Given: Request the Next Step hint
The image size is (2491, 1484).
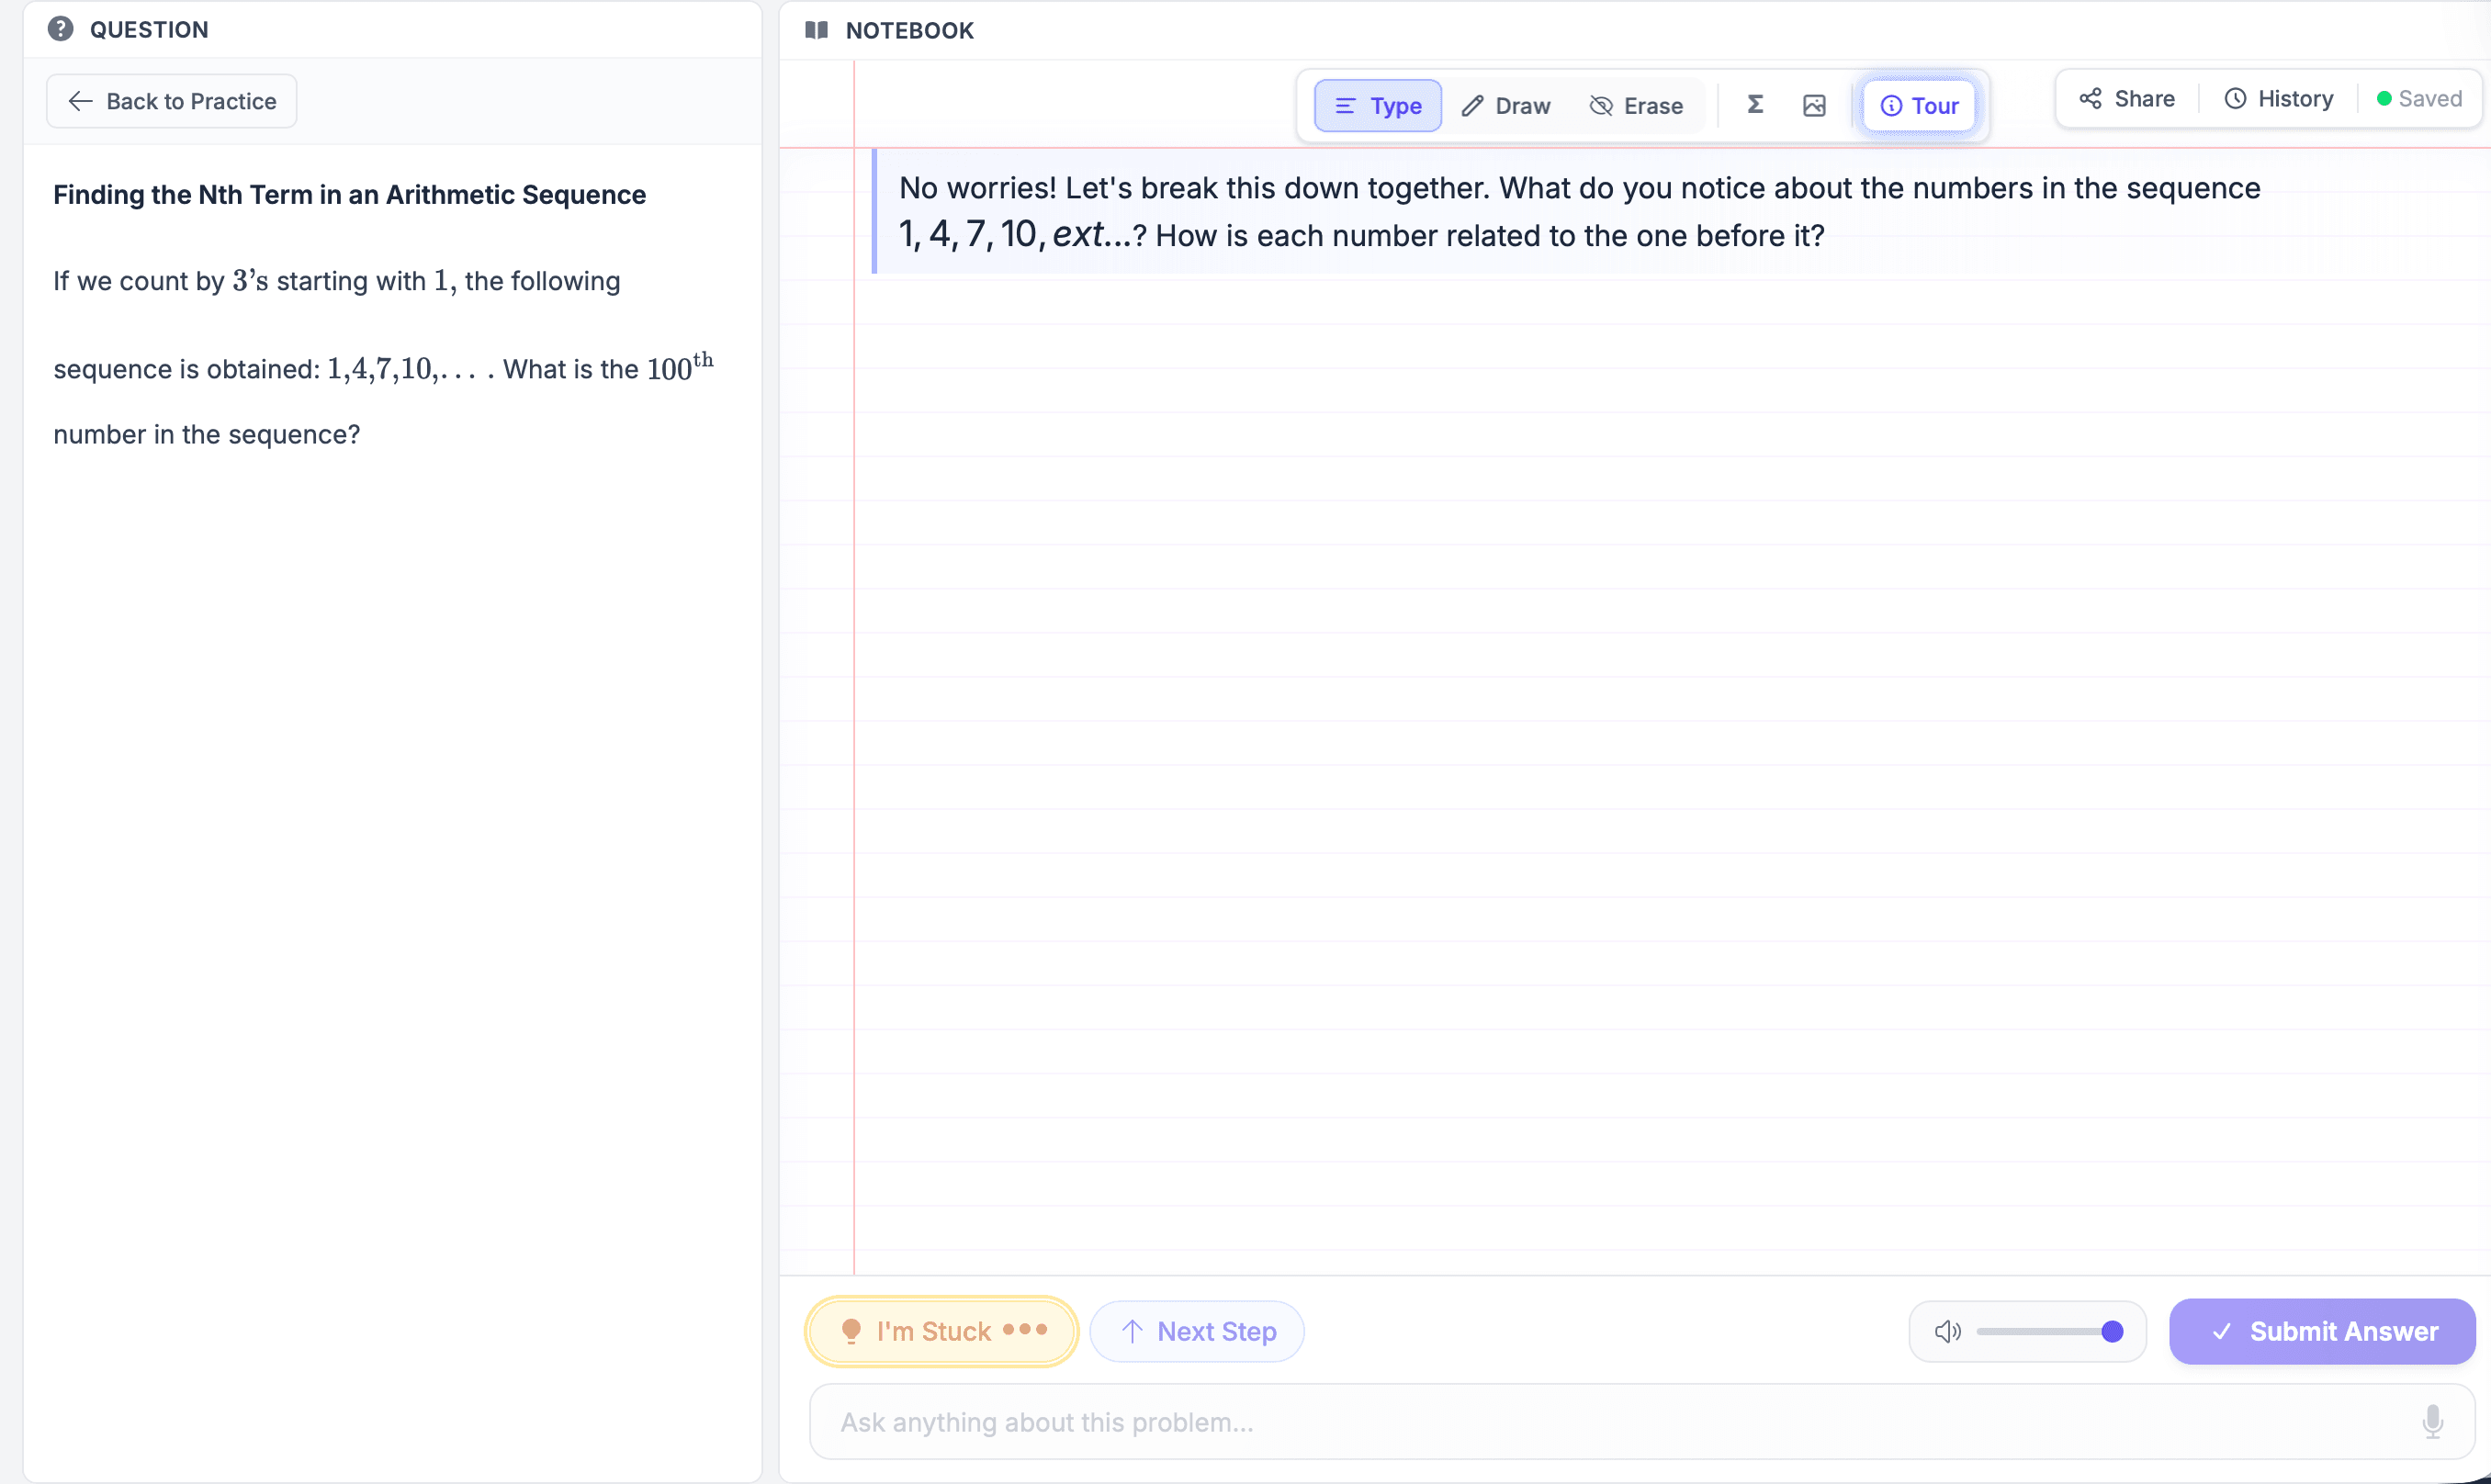Looking at the screenshot, I should click(1197, 1330).
